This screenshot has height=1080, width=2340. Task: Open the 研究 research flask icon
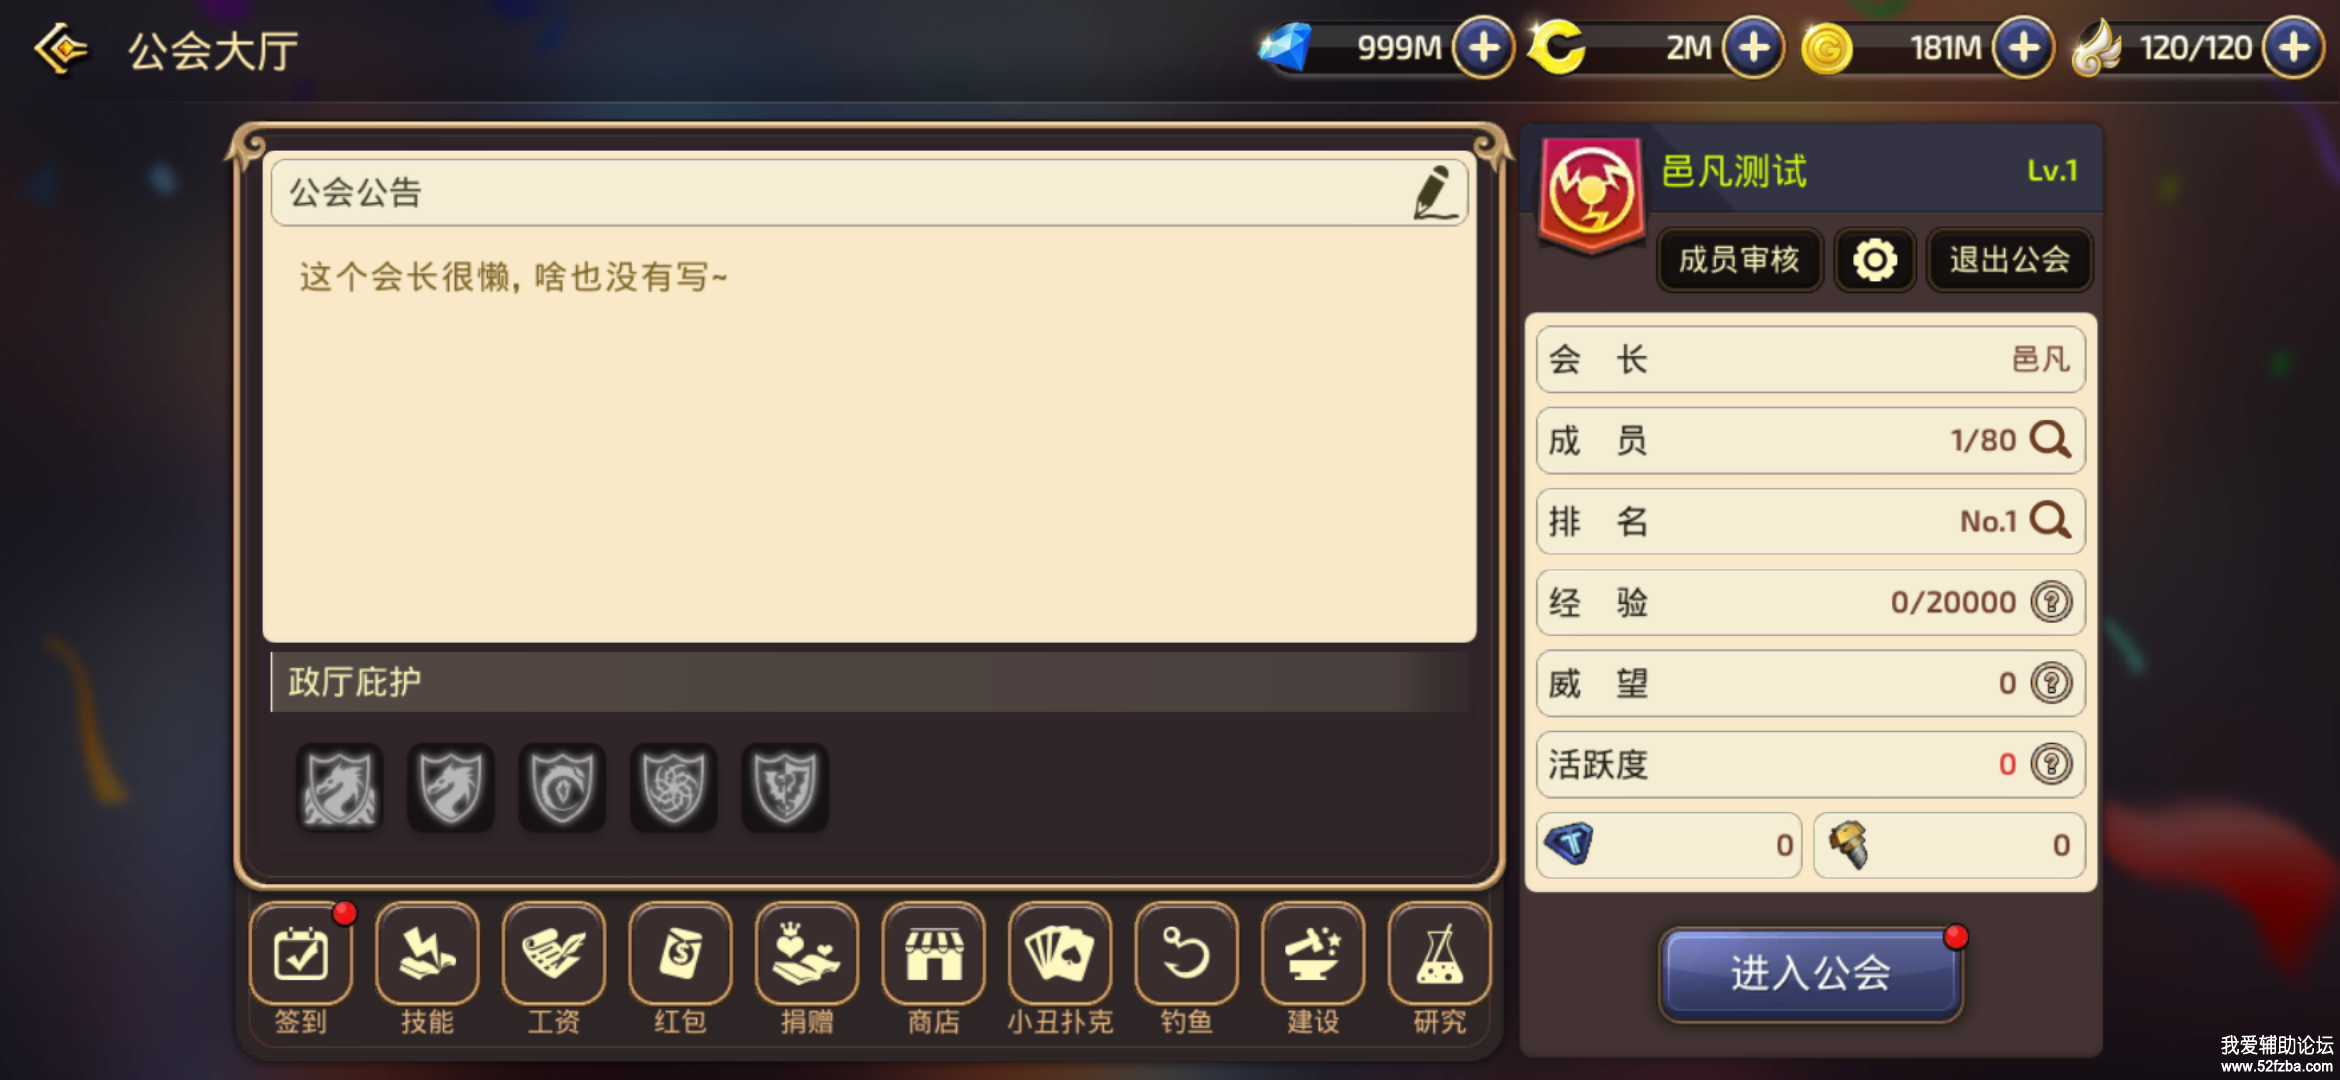click(x=1440, y=955)
